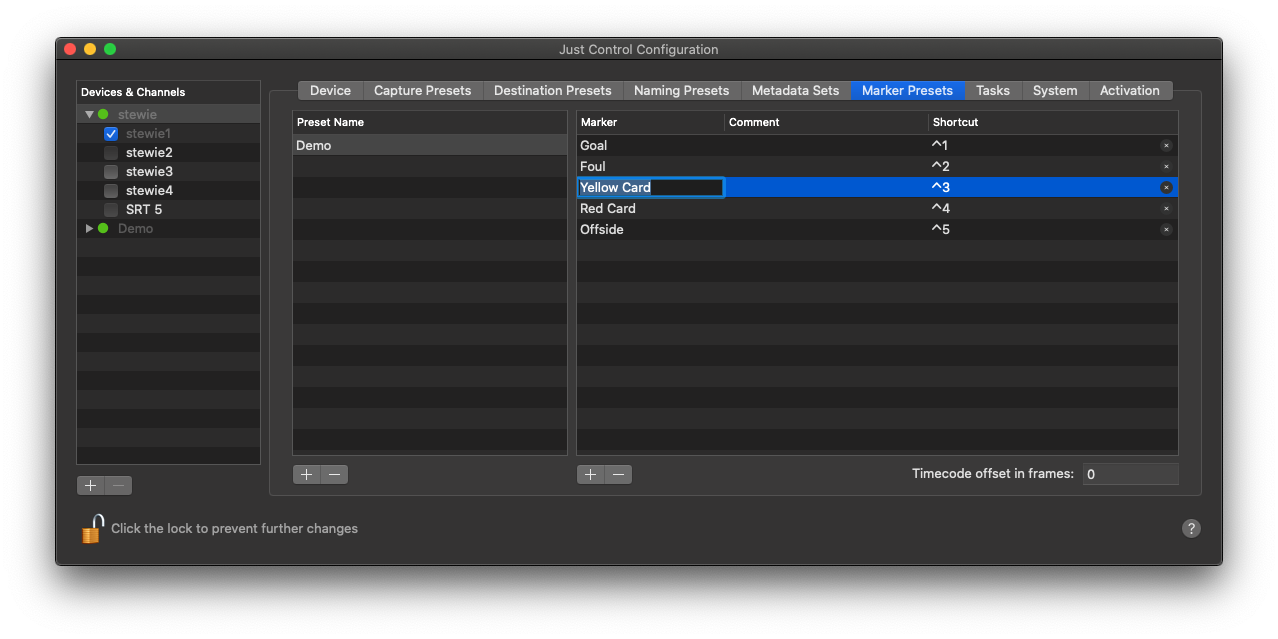Open the Capture Presets tab
The height and width of the screenshot is (639, 1278).
pyautogui.click(x=422, y=90)
